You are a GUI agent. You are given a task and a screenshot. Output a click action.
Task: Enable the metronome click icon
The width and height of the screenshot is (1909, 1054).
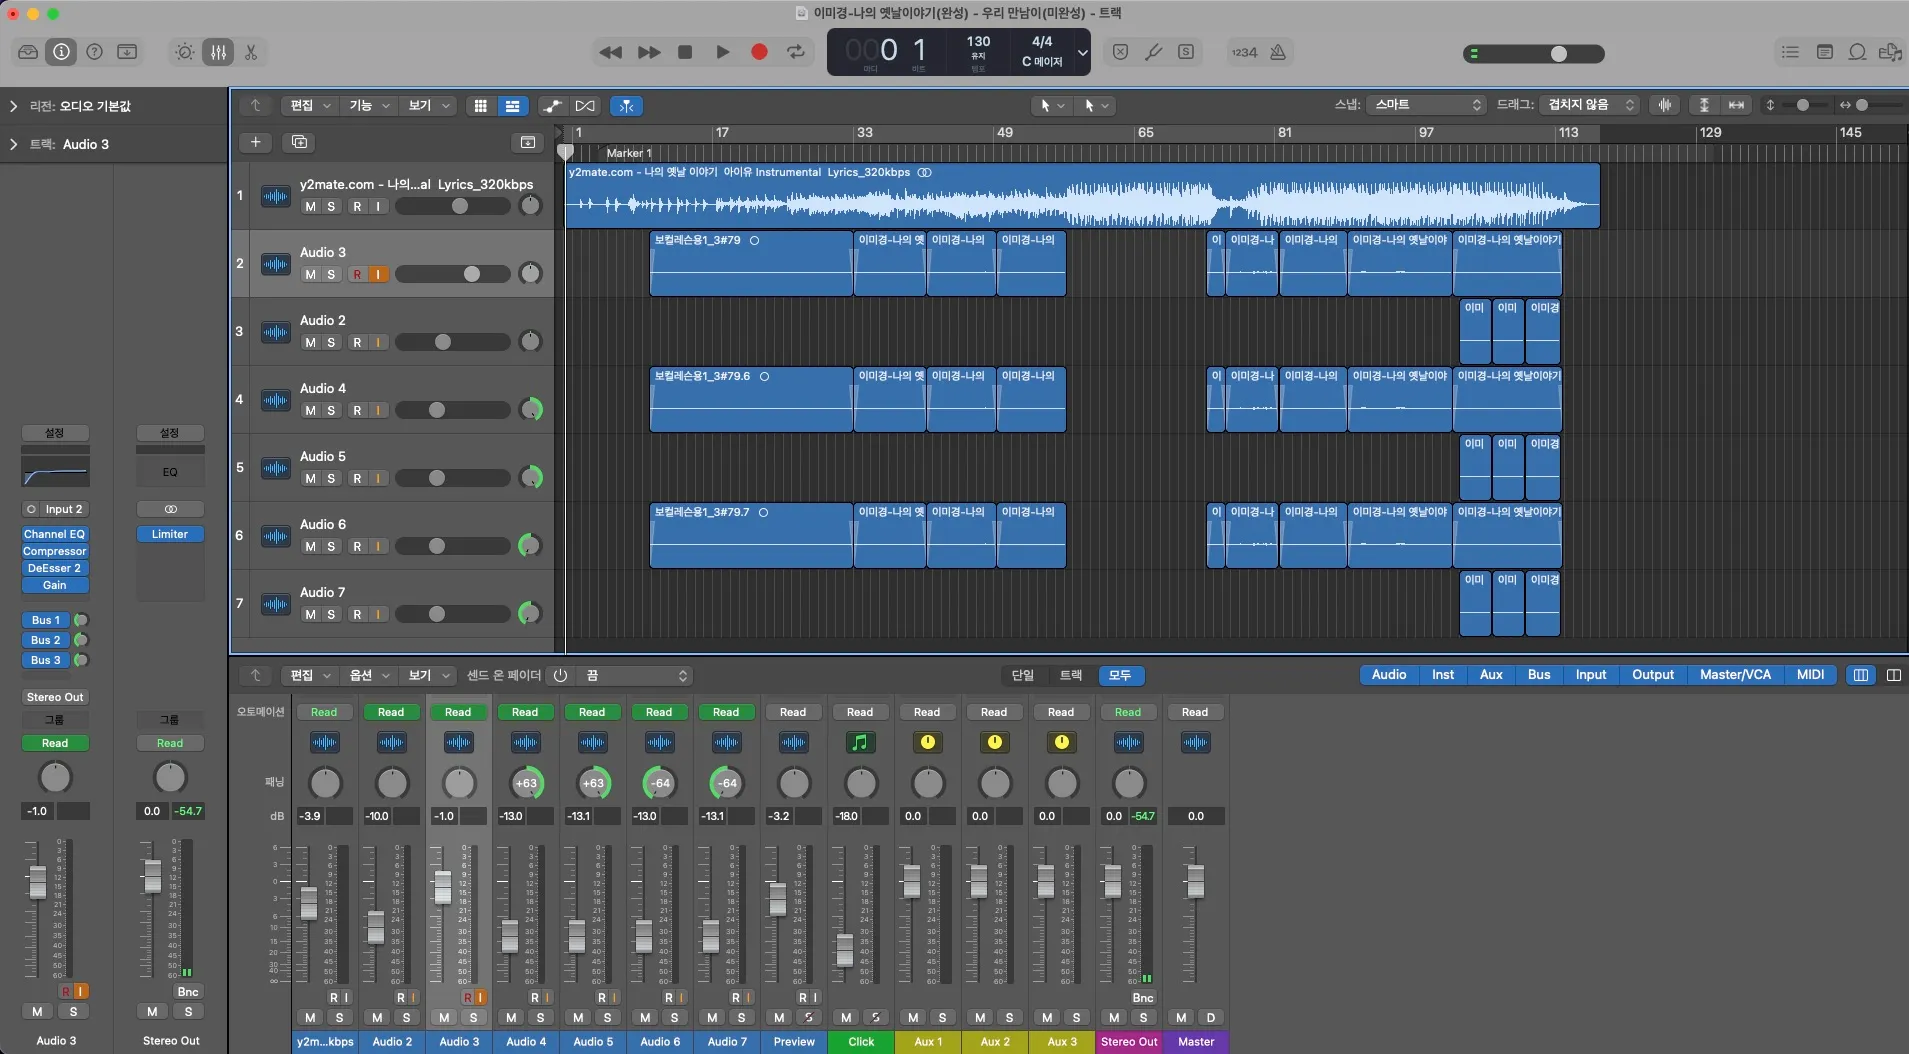pos(1278,52)
